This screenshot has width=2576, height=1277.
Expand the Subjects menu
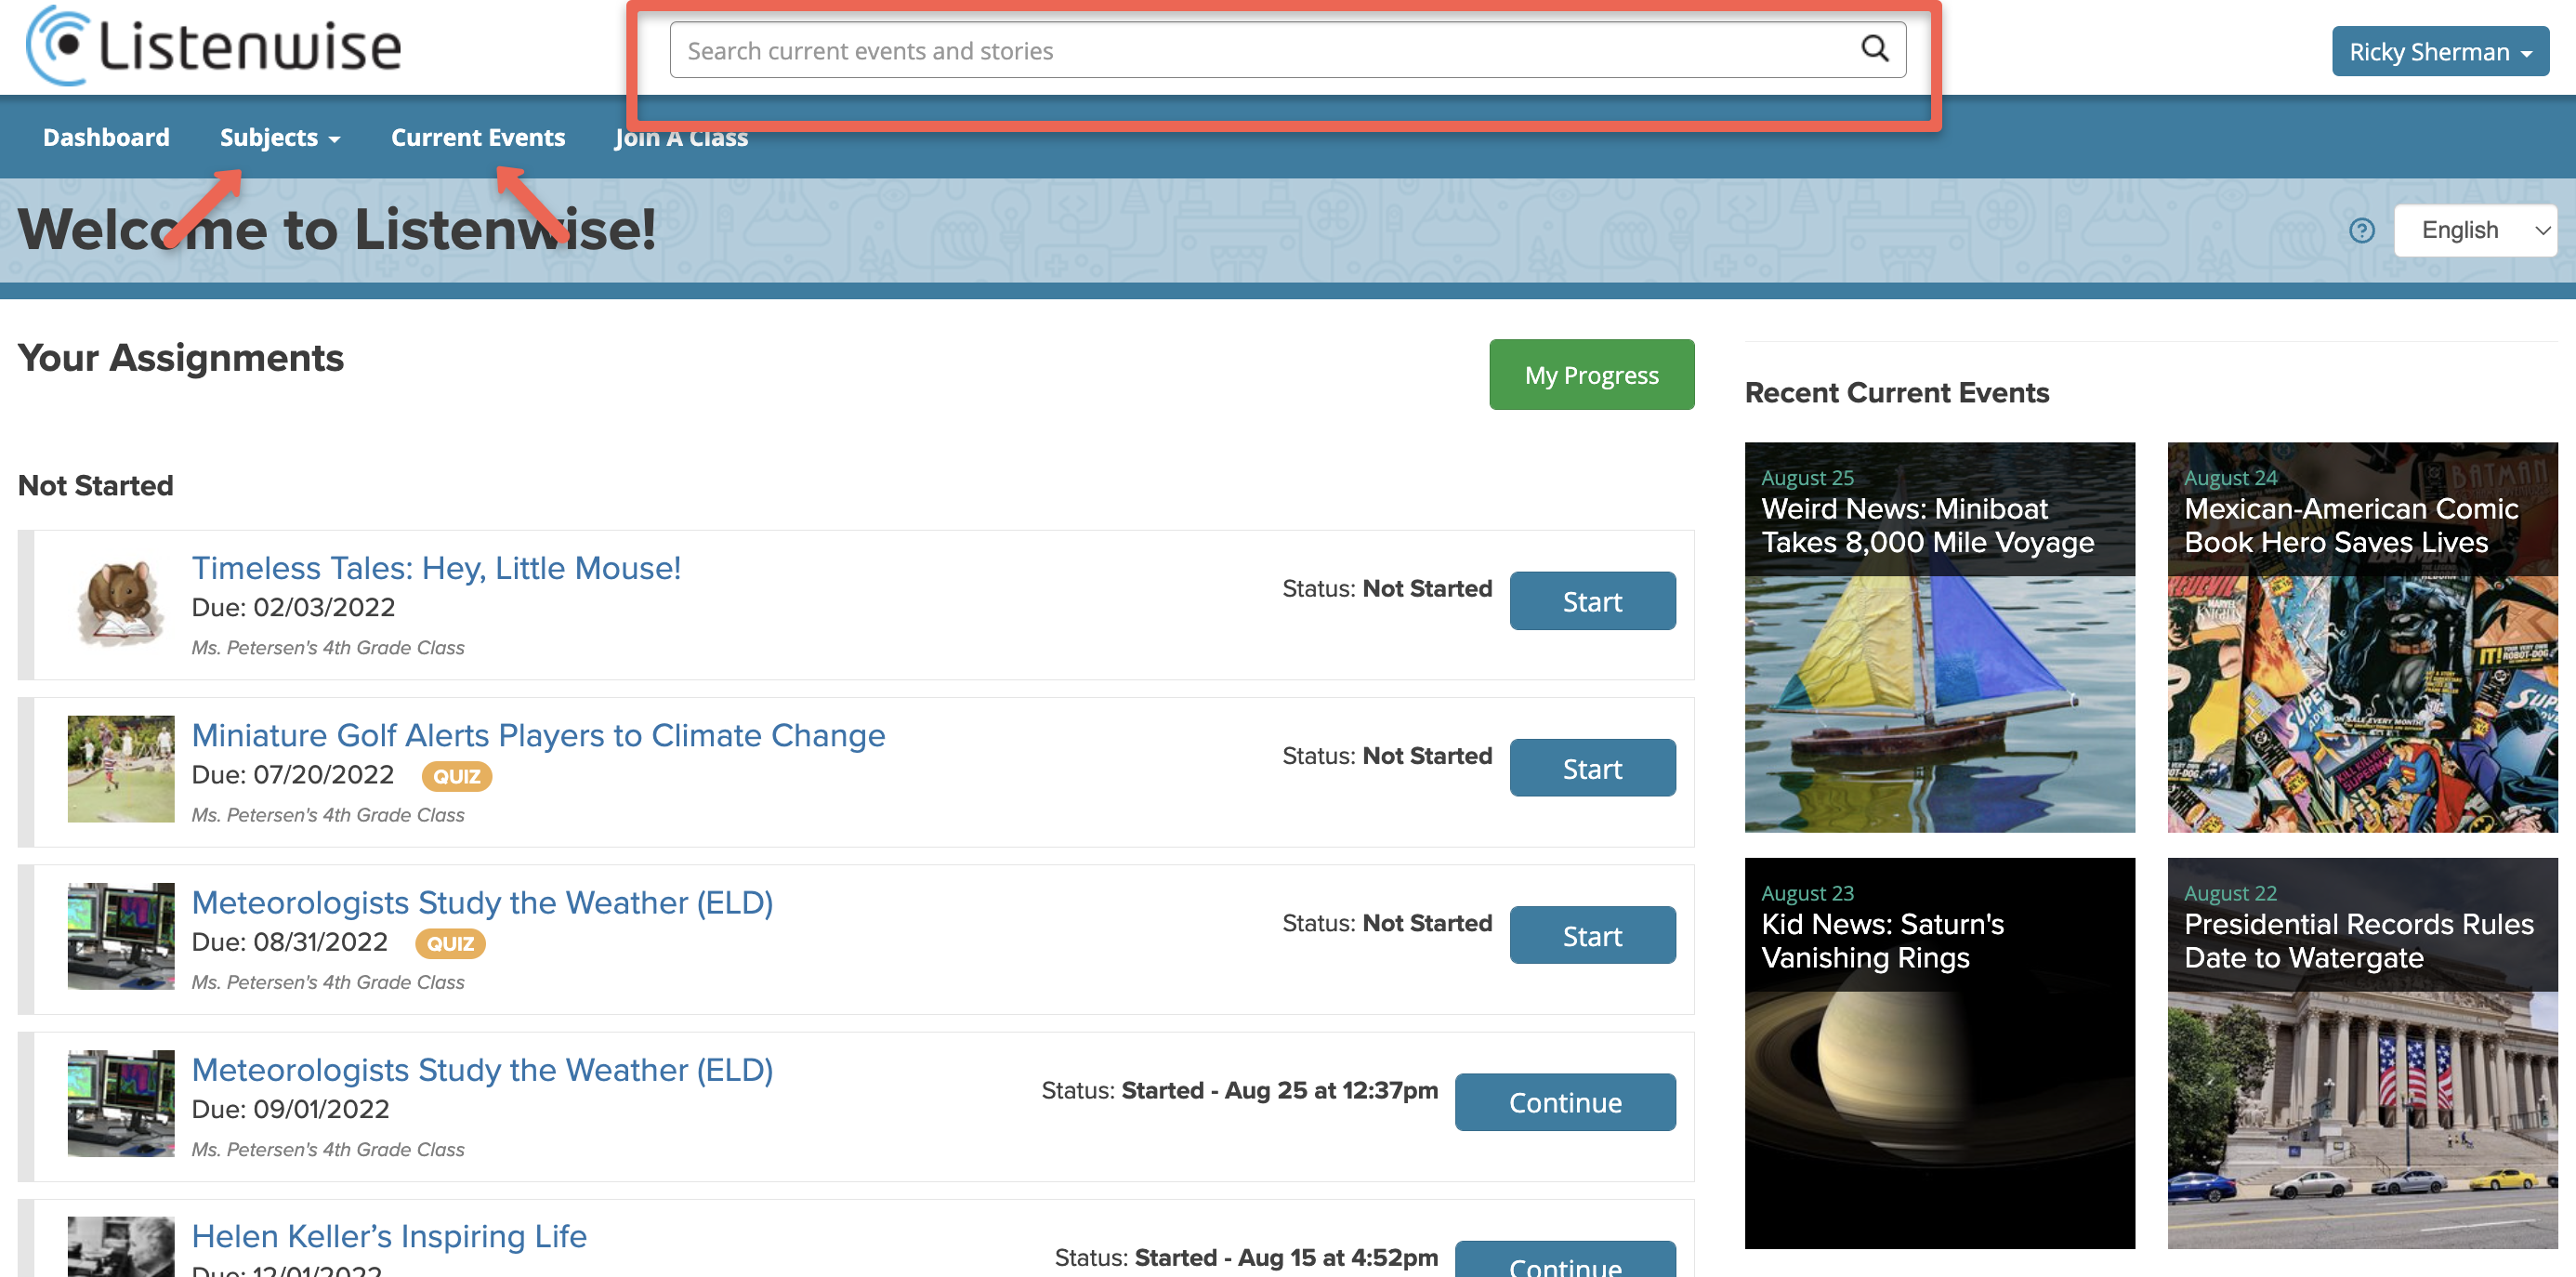point(280,137)
